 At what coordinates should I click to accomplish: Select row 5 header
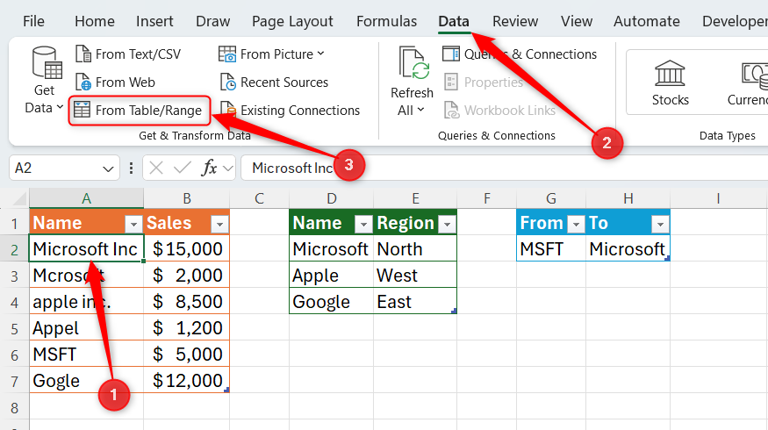pos(14,328)
